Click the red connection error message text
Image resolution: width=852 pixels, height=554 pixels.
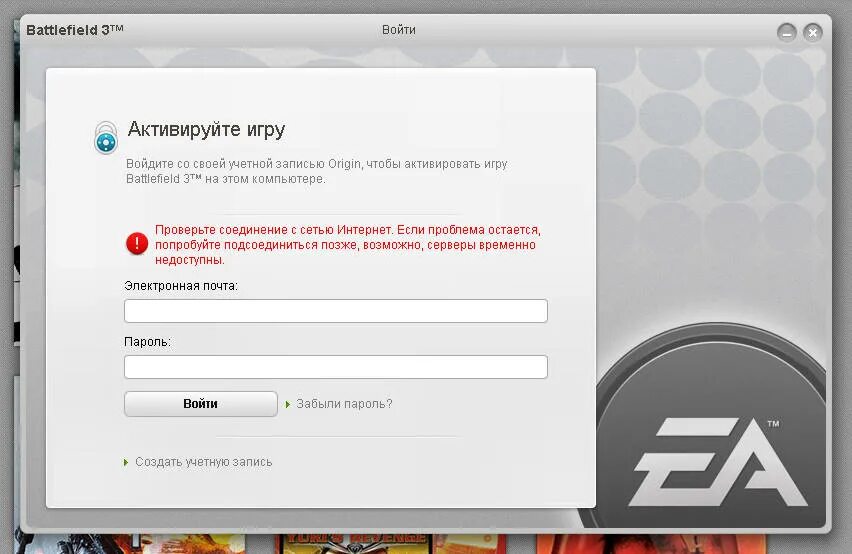(x=348, y=244)
